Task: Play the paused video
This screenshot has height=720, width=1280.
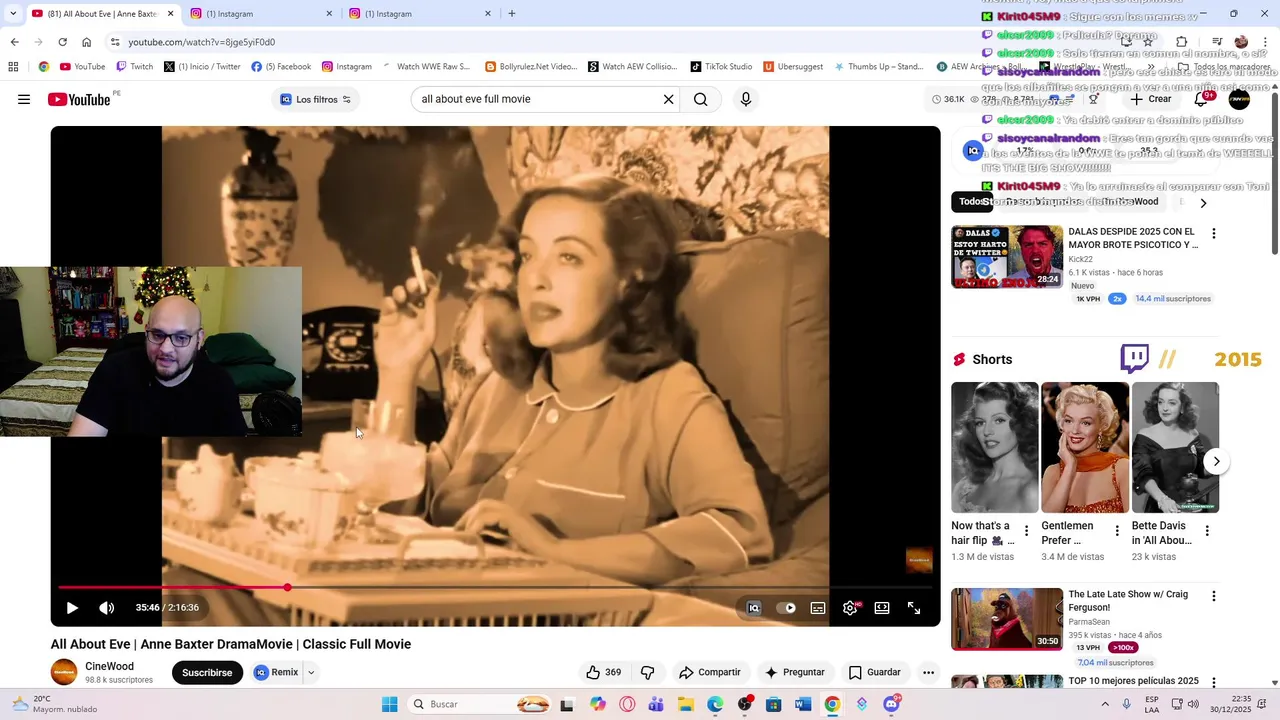Action: point(72,607)
